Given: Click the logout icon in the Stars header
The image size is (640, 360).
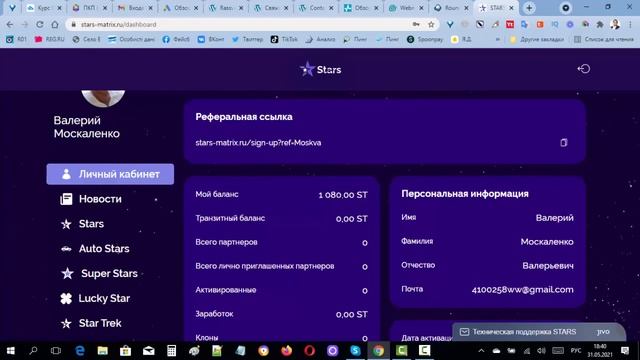Looking at the screenshot, I should click(x=583, y=69).
